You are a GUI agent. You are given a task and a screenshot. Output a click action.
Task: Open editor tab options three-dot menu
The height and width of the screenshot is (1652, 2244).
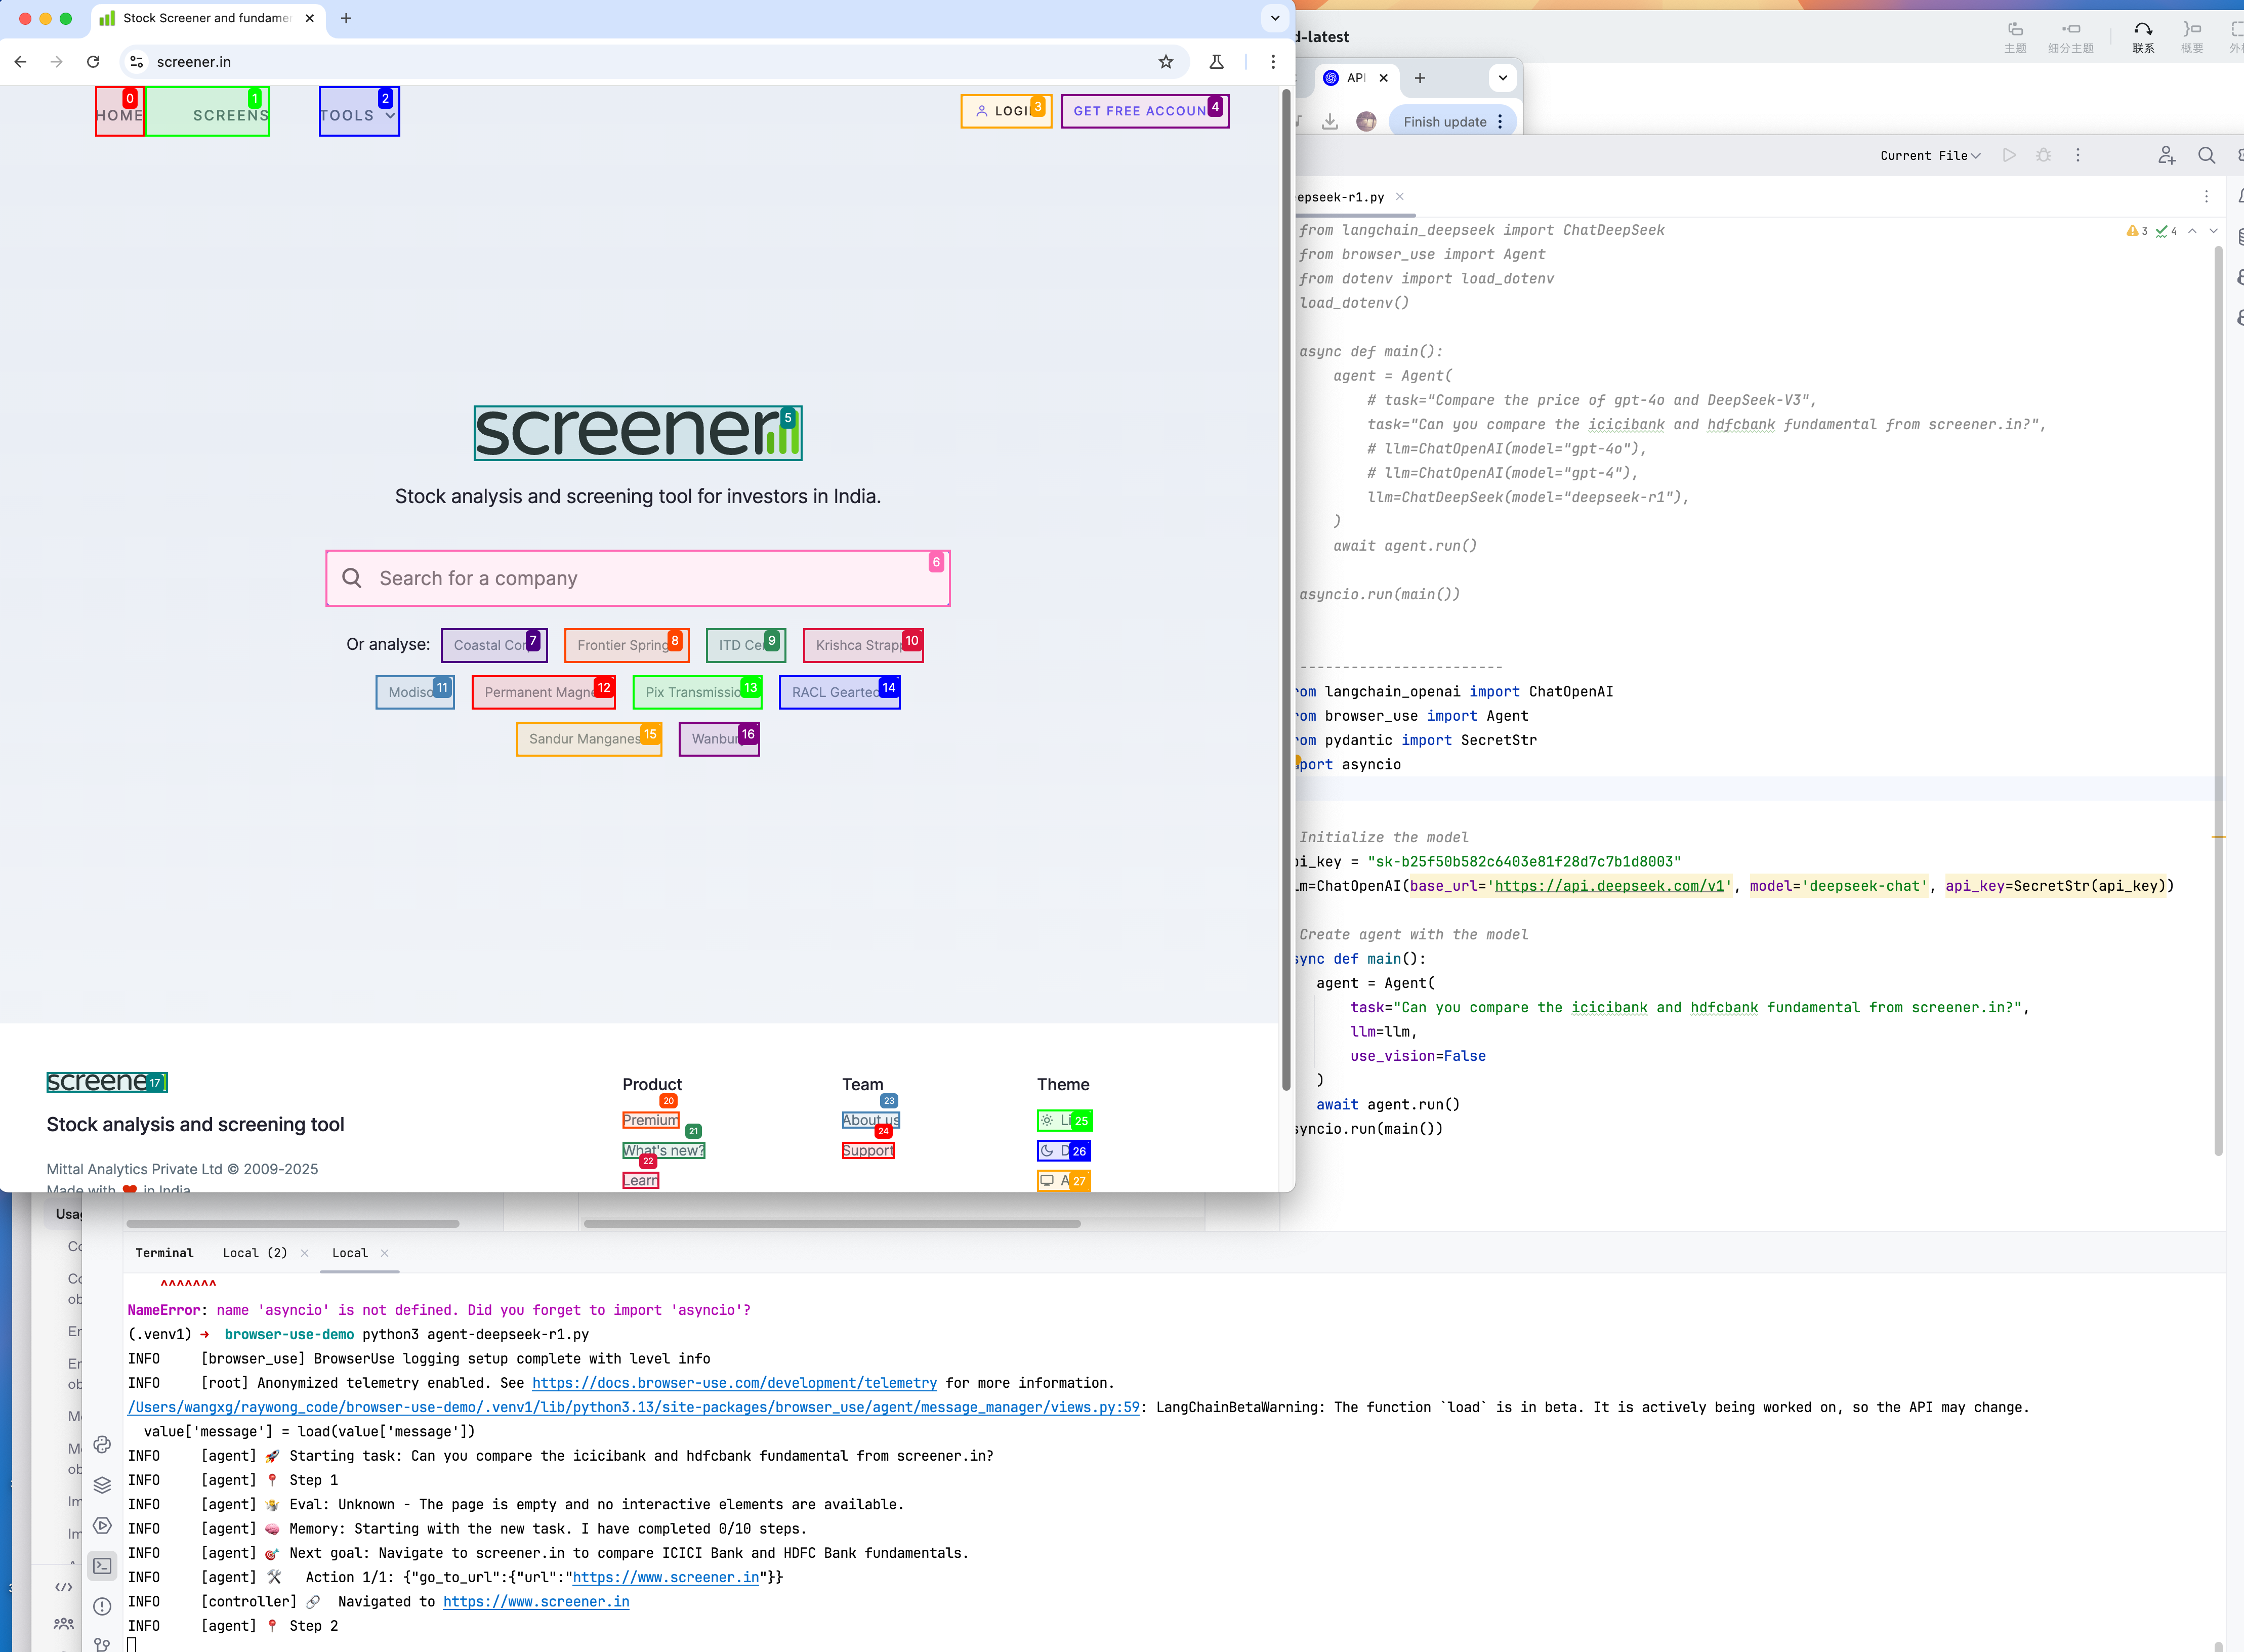pos(2206,197)
